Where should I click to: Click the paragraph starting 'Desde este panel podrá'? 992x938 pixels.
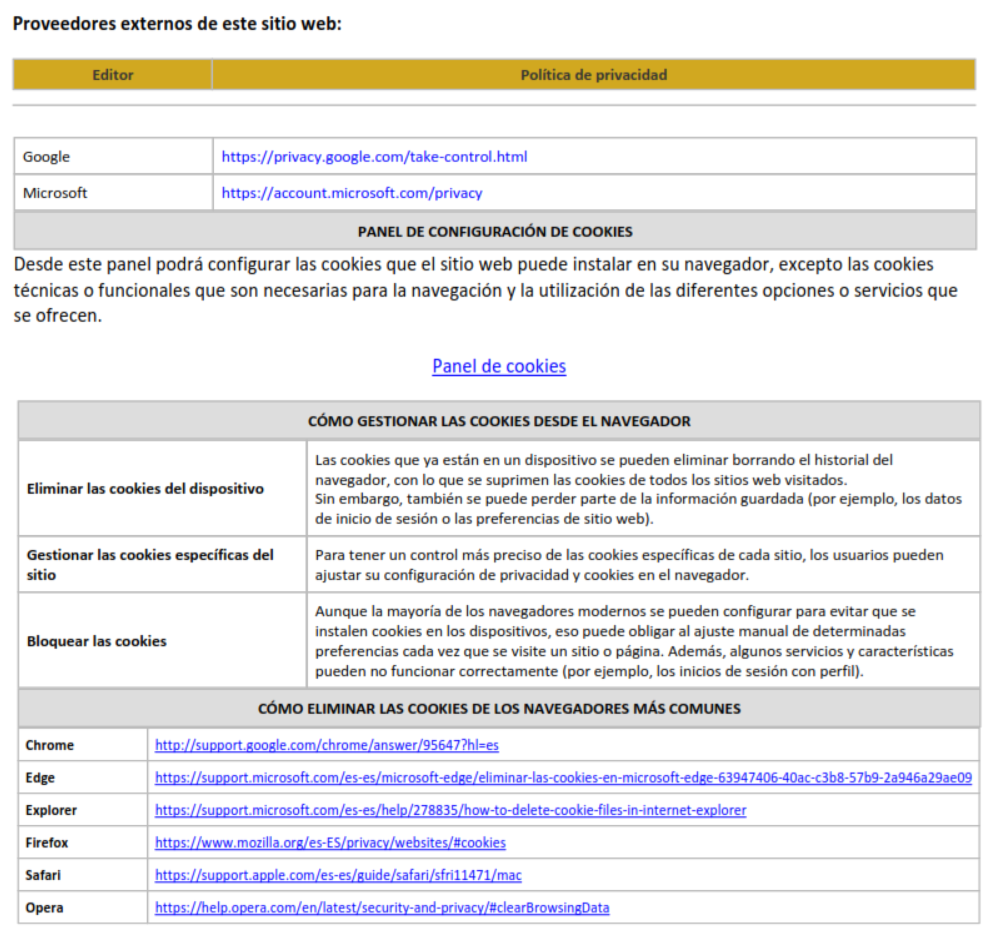tap(486, 290)
